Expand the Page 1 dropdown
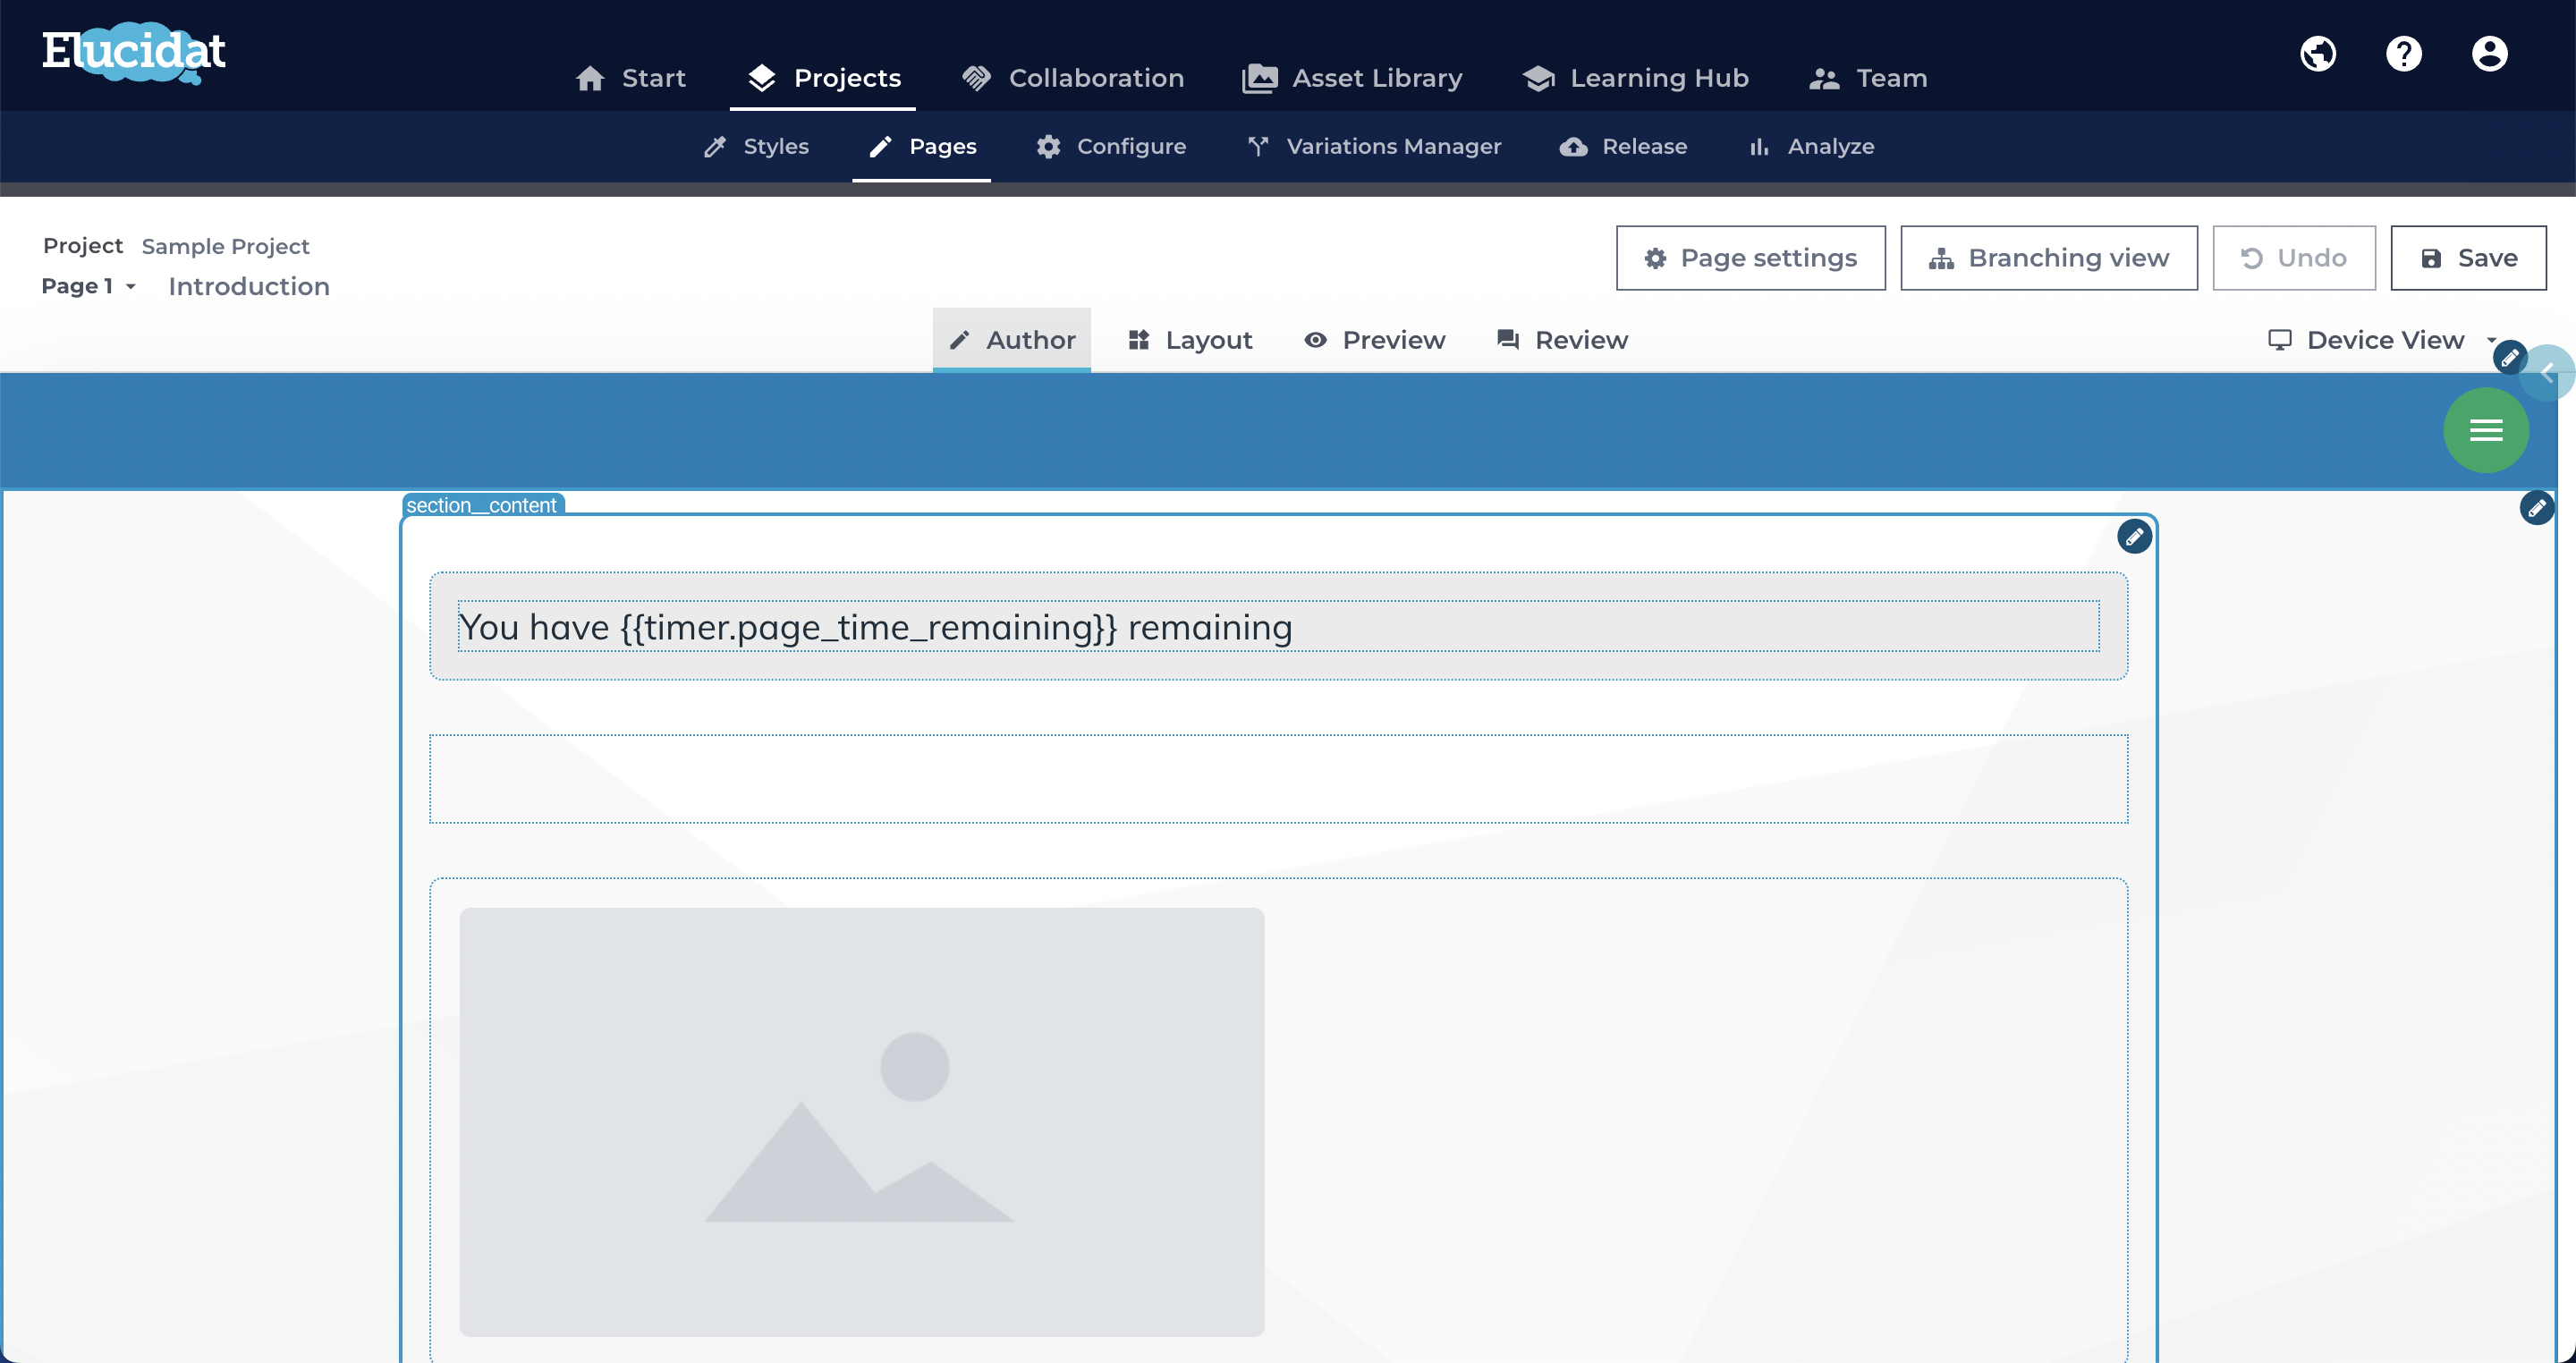Viewport: 2576px width, 1363px height. (88, 286)
